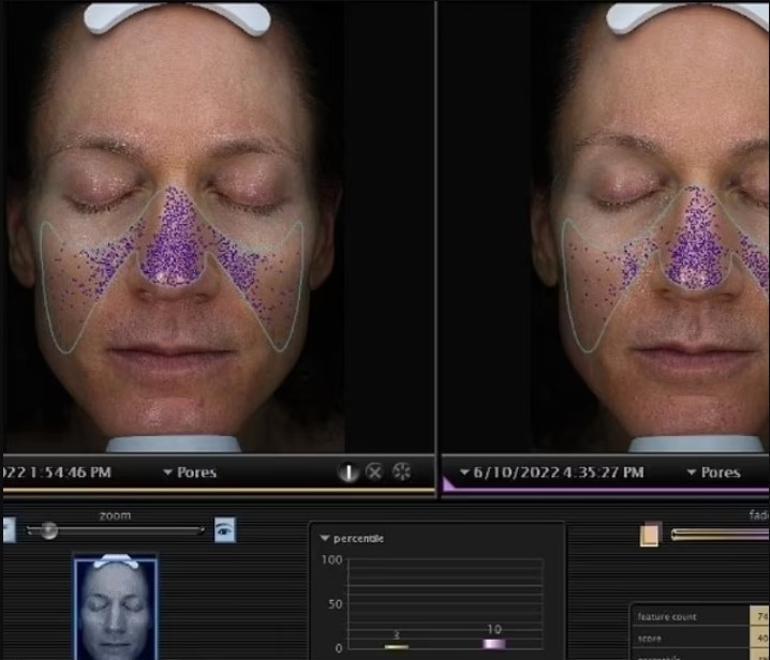The image size is (770, 660).
Task: Select the tan swatch beside the fade slider
Action: [650, 535]
